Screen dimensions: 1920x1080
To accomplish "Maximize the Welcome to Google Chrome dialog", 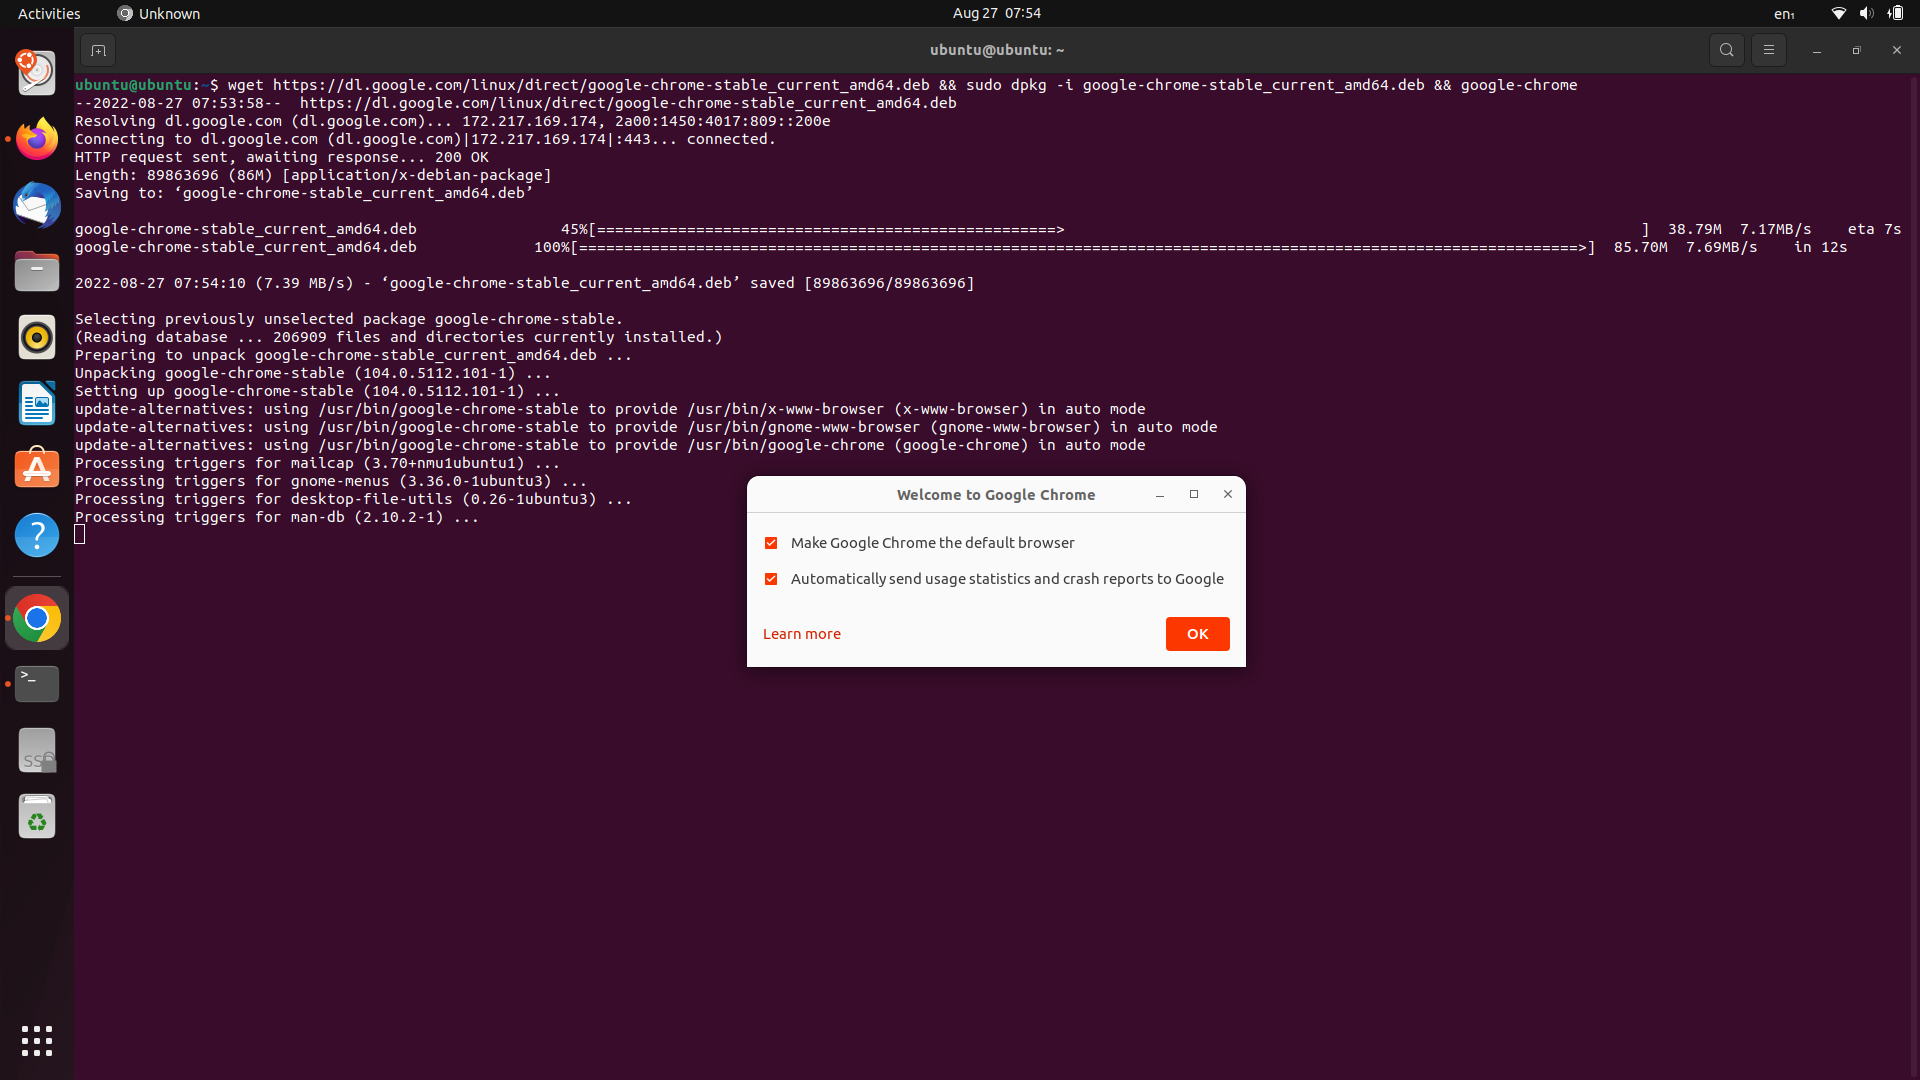I will click(x=1194, y=495).
